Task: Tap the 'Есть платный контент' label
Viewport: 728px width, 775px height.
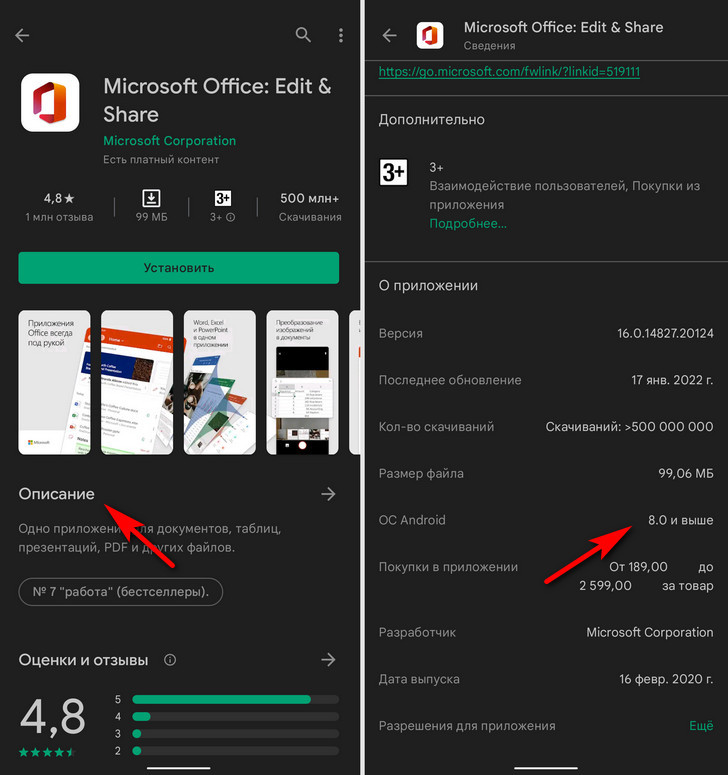Action: (161, 160)
